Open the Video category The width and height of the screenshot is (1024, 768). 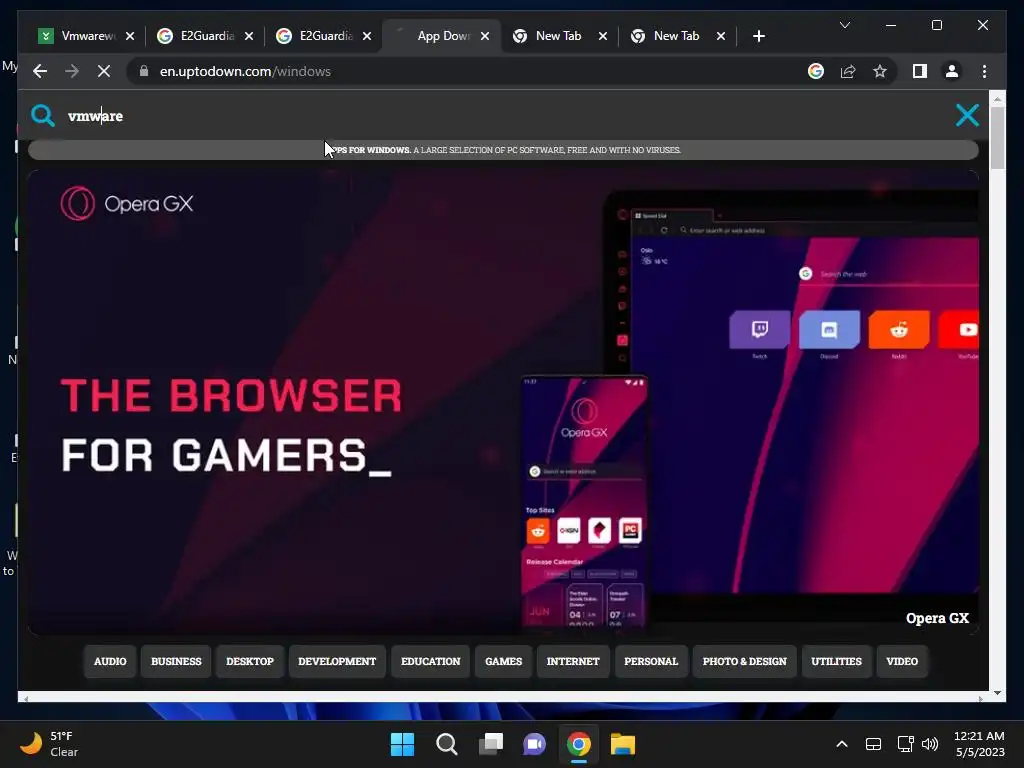click(902, 661)
